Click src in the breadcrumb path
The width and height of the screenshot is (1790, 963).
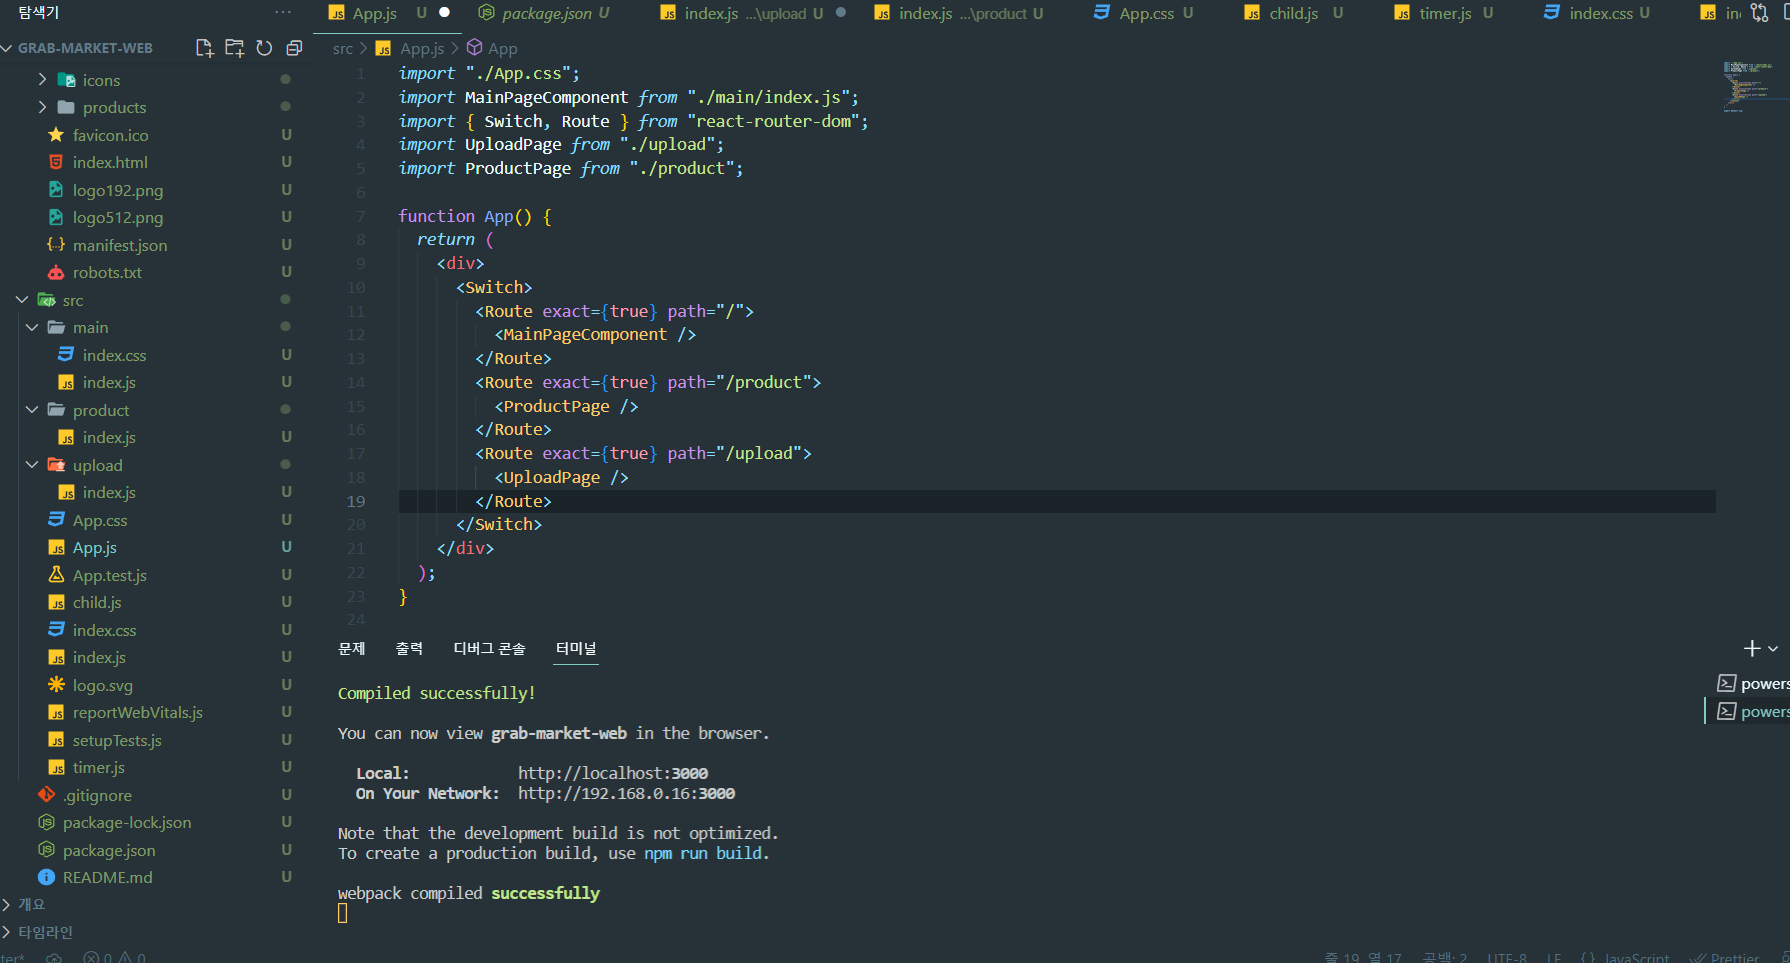pos(343,48)
